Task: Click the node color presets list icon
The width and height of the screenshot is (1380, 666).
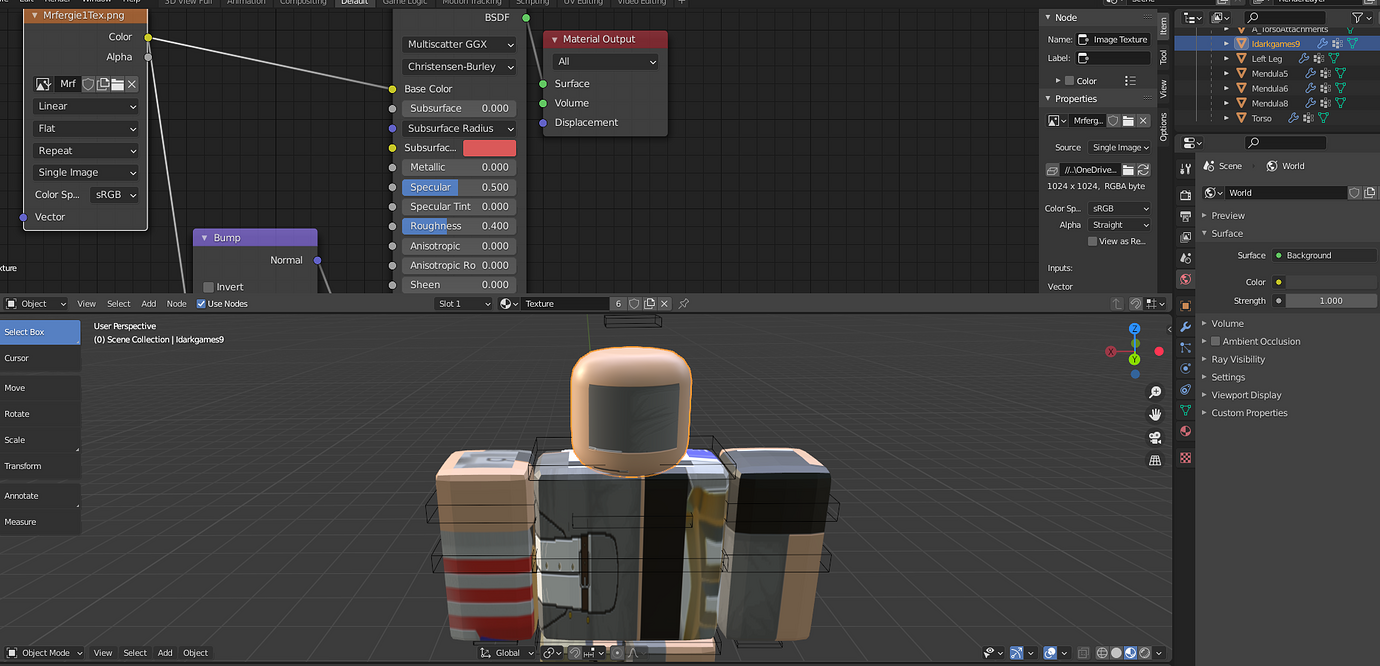Action: [1130, 81]
